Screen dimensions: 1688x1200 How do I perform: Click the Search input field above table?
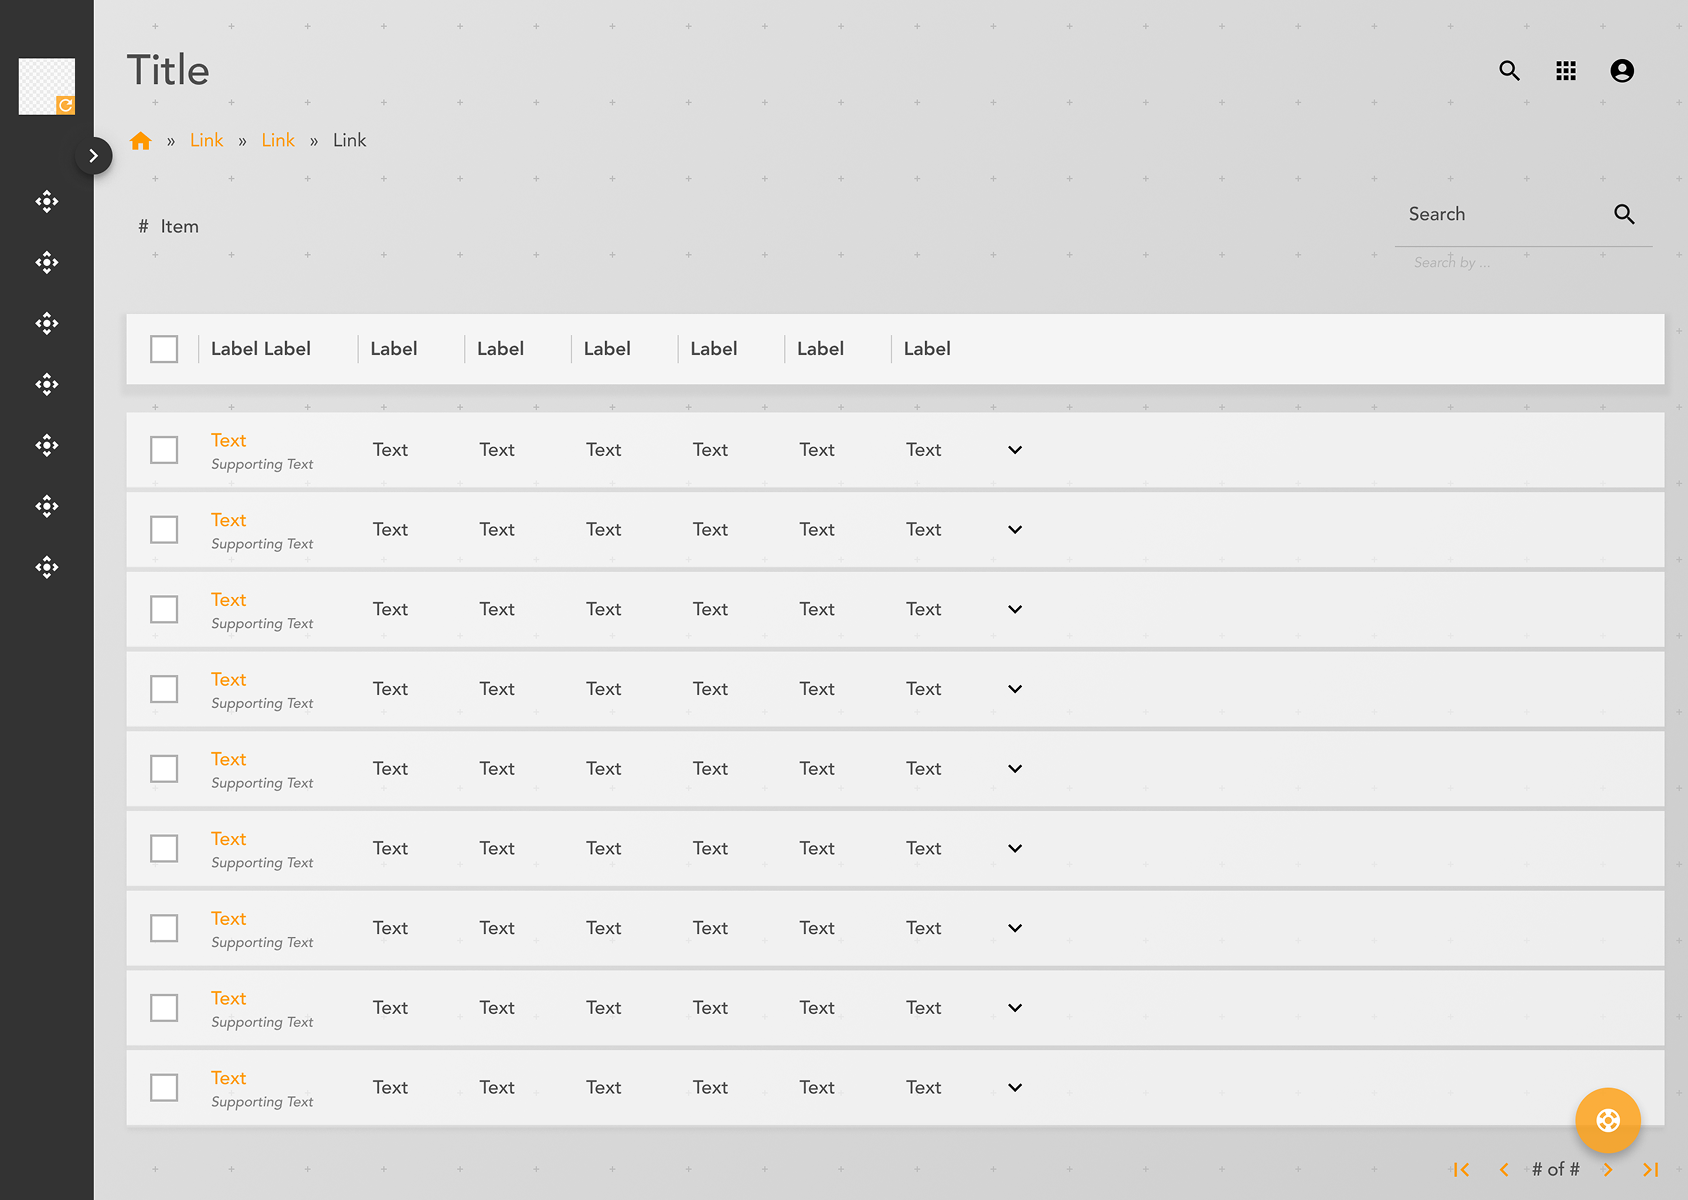click(x=1500, y=215)
